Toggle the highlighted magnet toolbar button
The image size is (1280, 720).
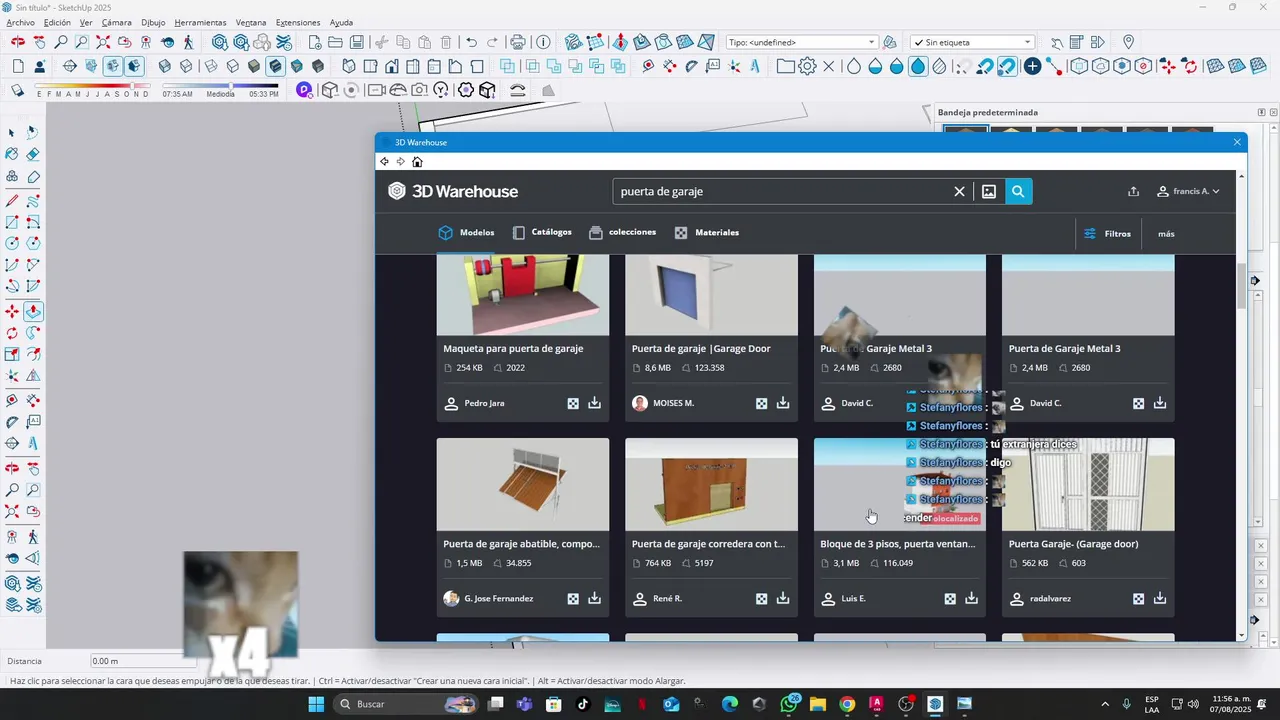(1007, 66)
